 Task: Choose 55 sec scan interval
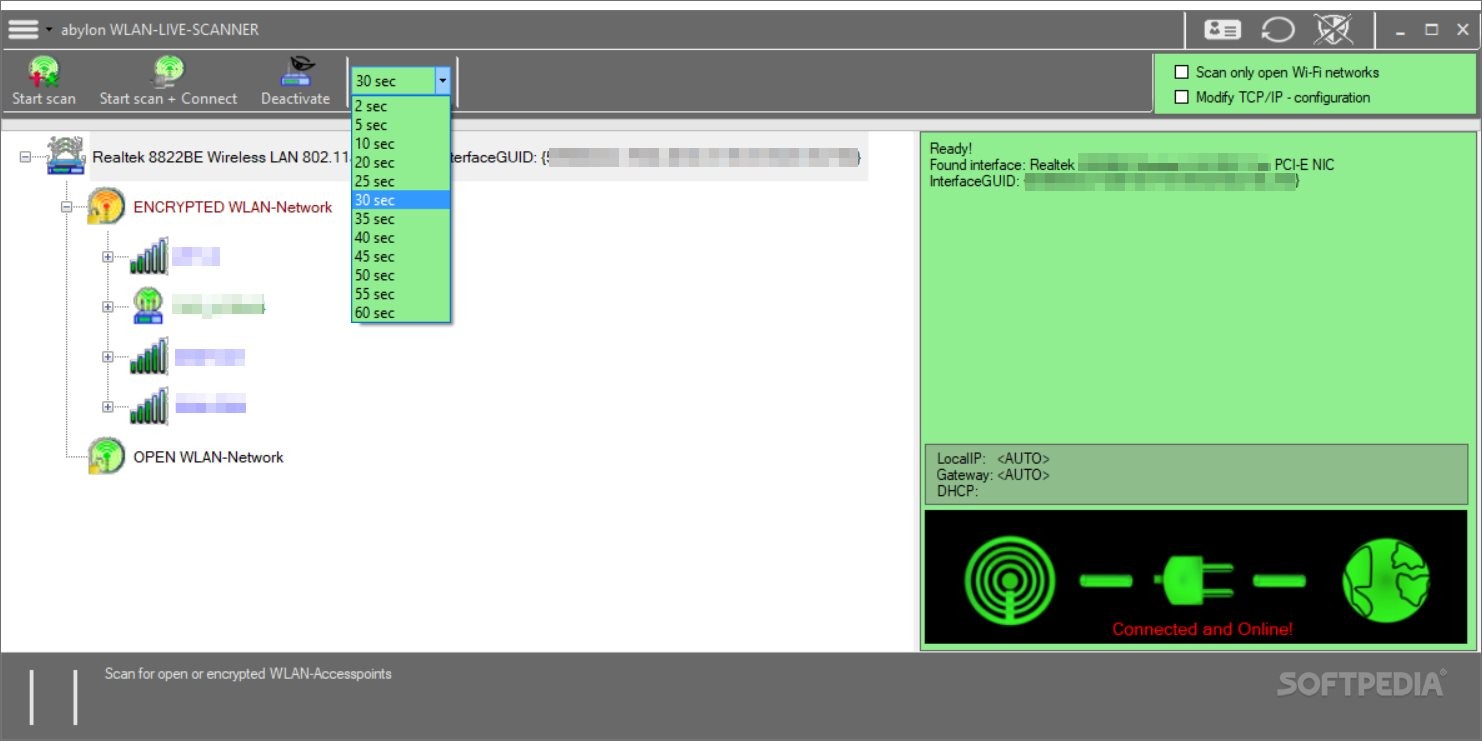click(401, 294)
